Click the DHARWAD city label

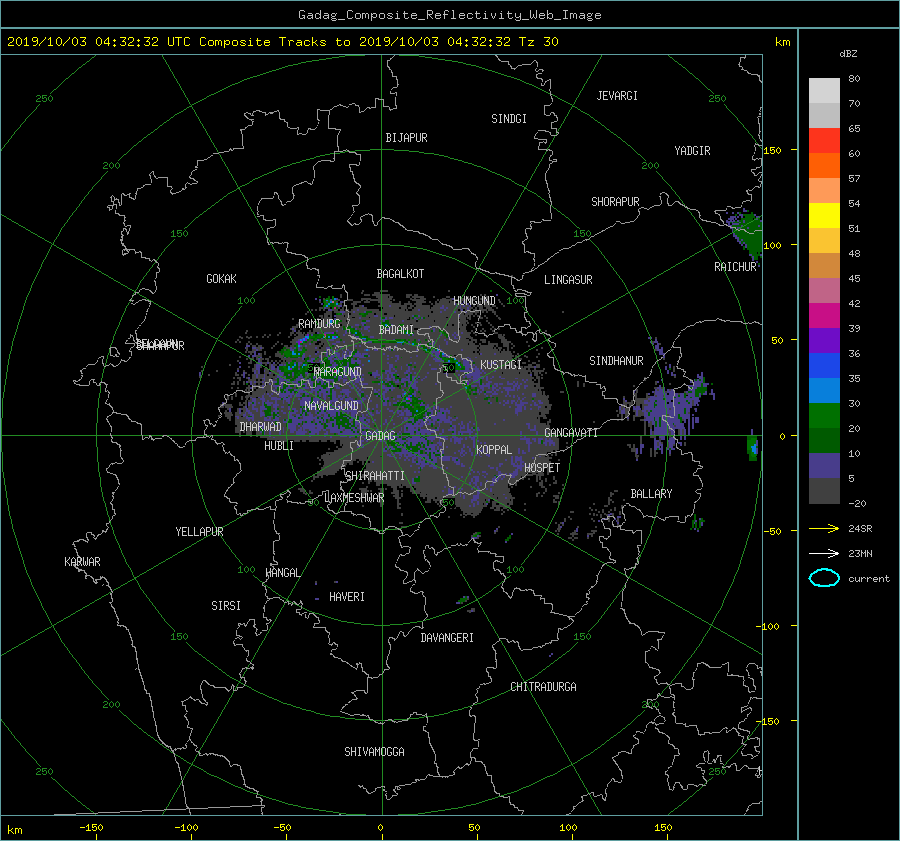point(260,427)
